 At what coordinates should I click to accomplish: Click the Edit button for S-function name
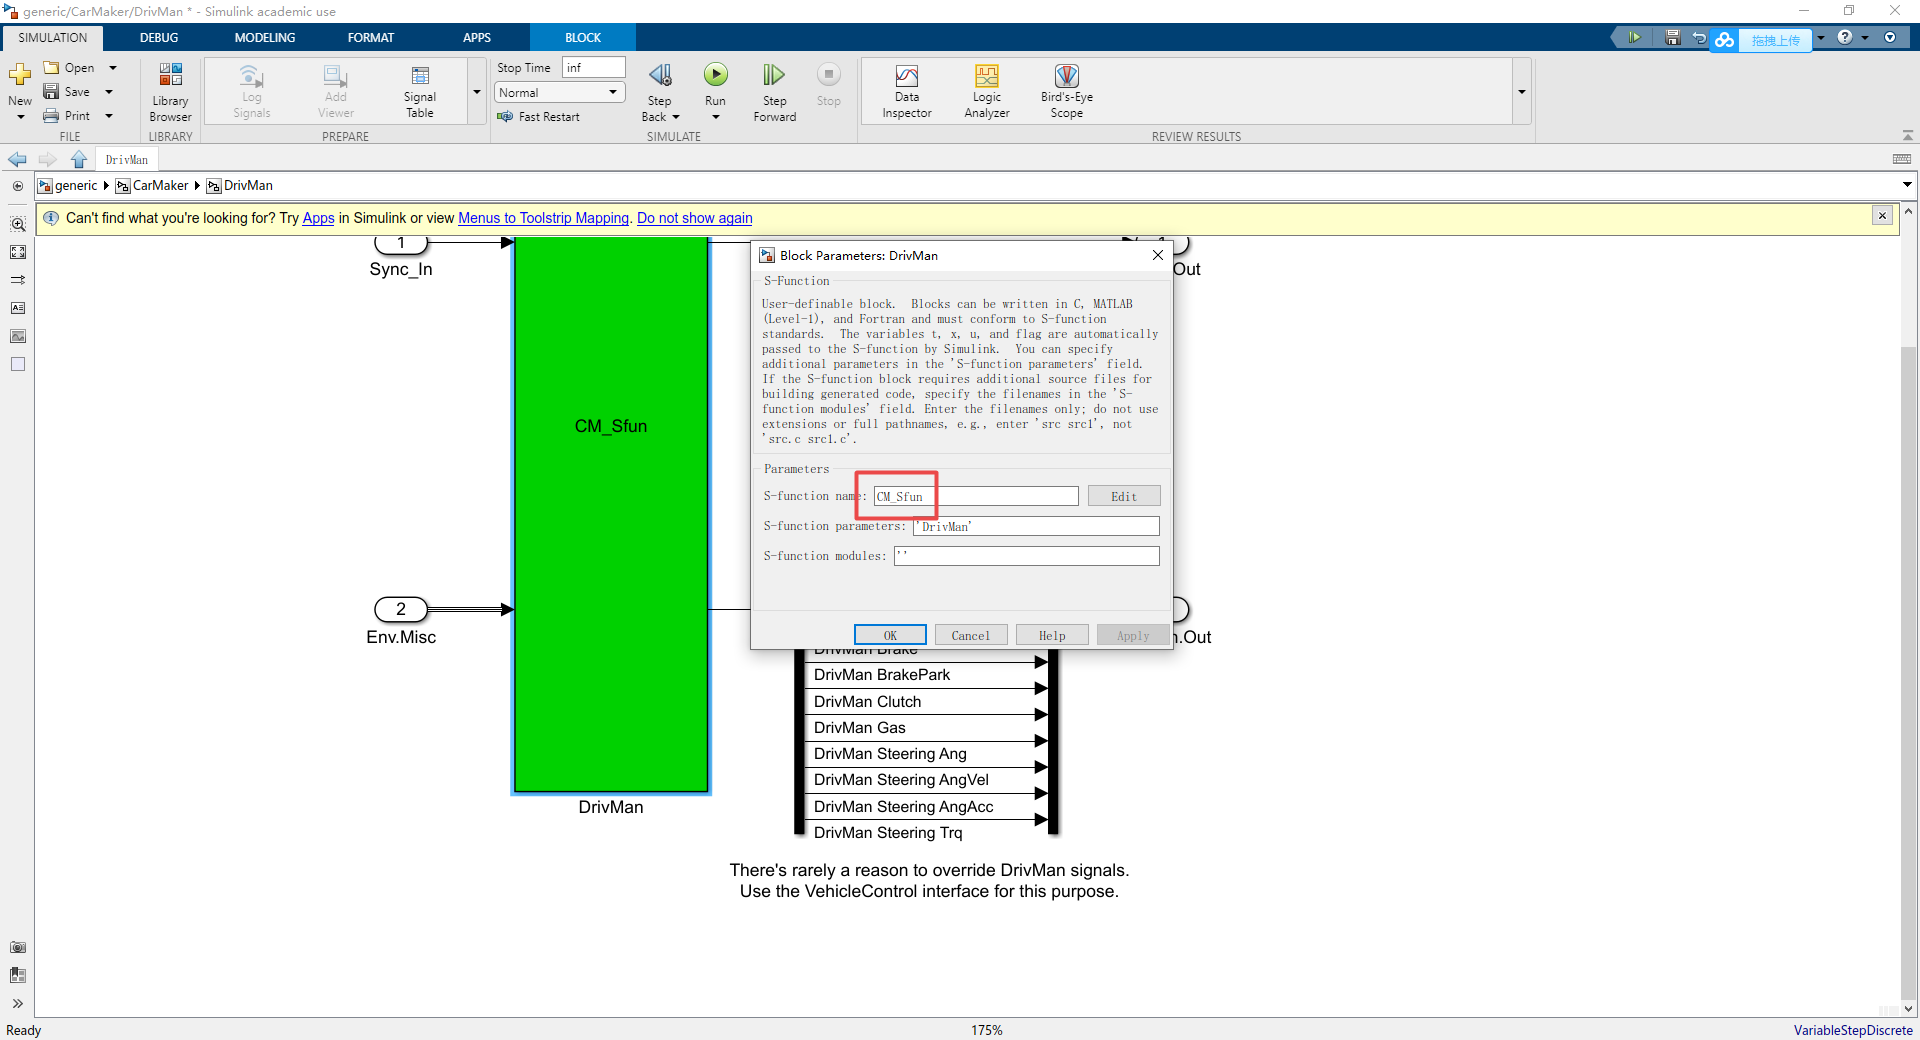pos(1124,496)
